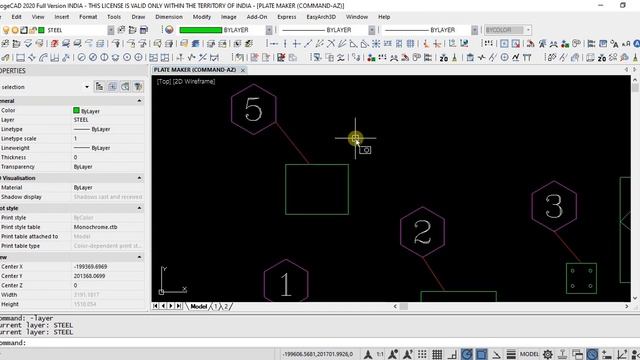Toggle Snap dots in status bar
Viewport: 640px width, 360px height.
(x=422, y=354)
